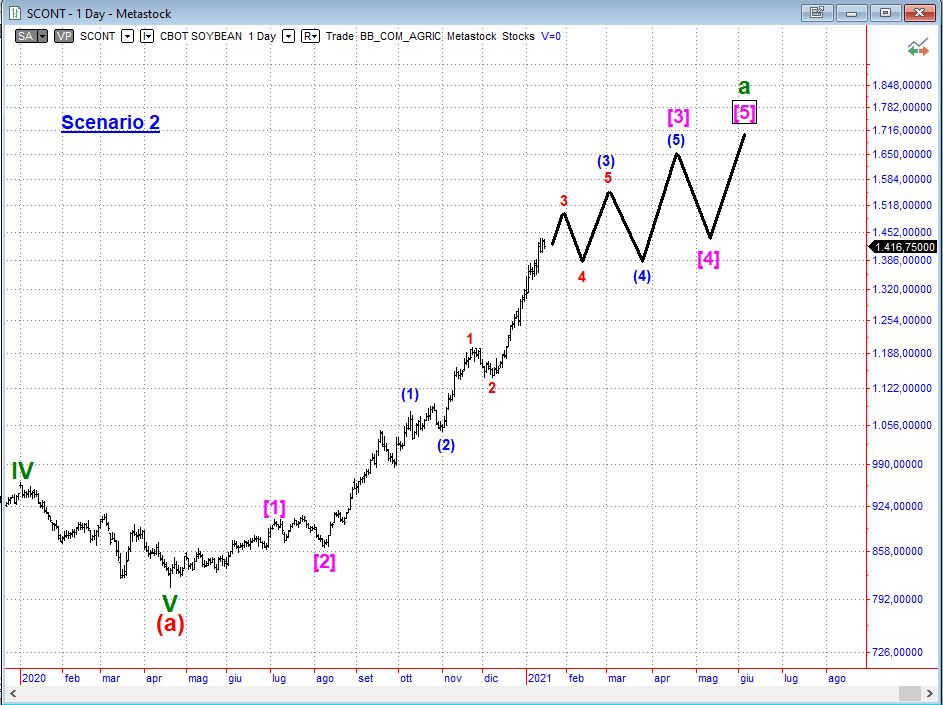Click the horizontal scrollbar thumb
The image size is (943, 705).
[x=908, y=693]
